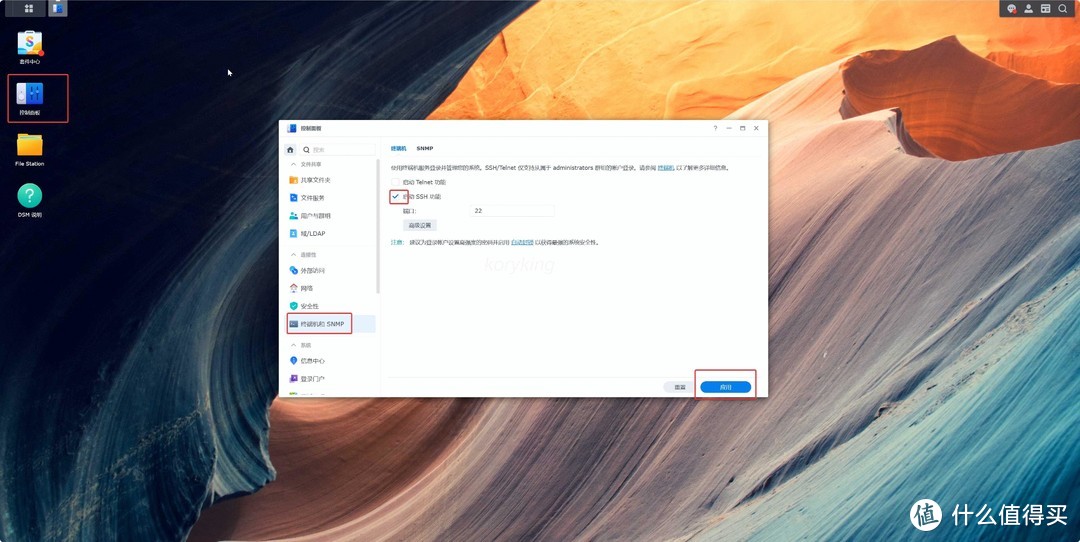The height and width of the screenshot is (542, 1080).
Task: Go to Control Panel home icon
Action: pyautogui.click(x=291, y=149)
